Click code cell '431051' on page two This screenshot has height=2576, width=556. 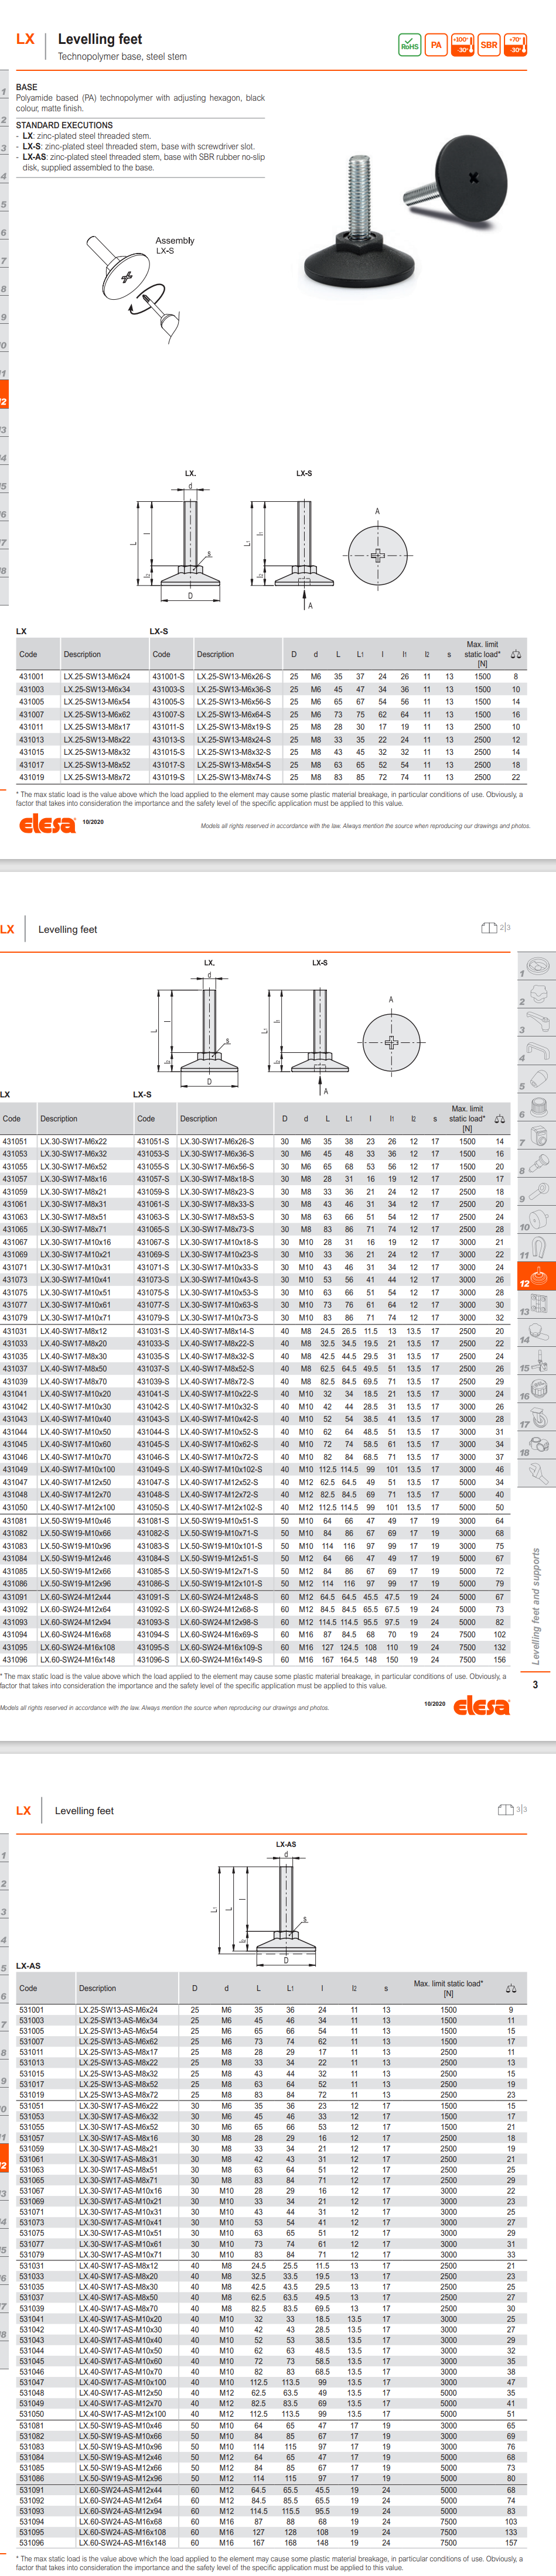[15, 1141]
